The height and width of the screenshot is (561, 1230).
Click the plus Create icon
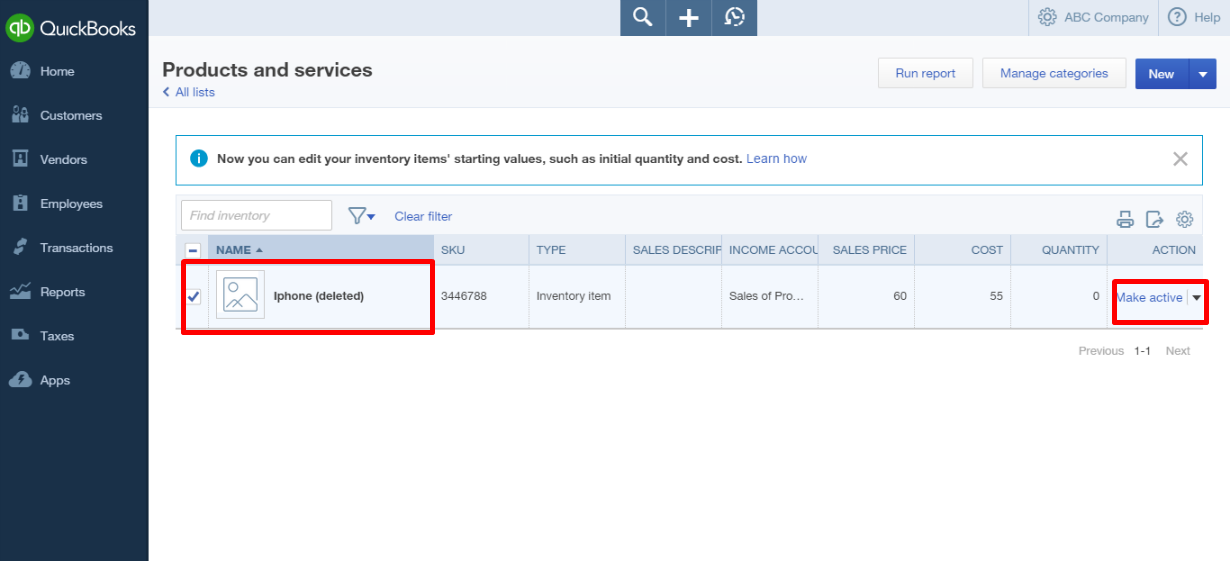coord(689,17)
